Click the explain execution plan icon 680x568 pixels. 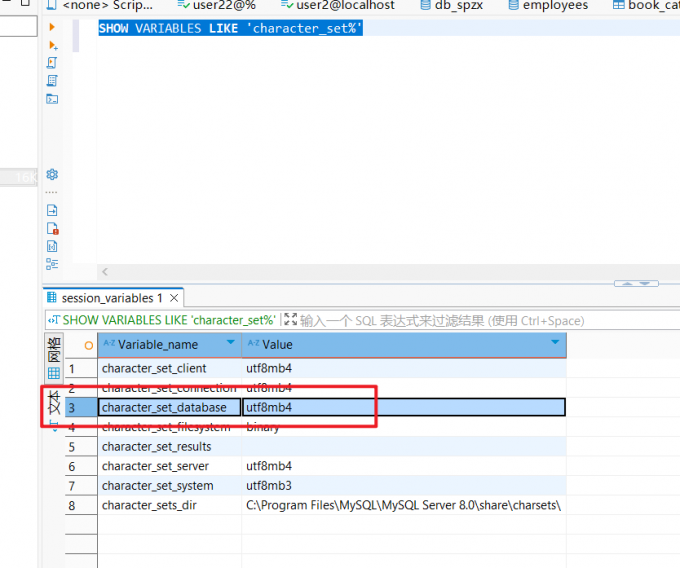pyautogui.click(x=52, y=81)
